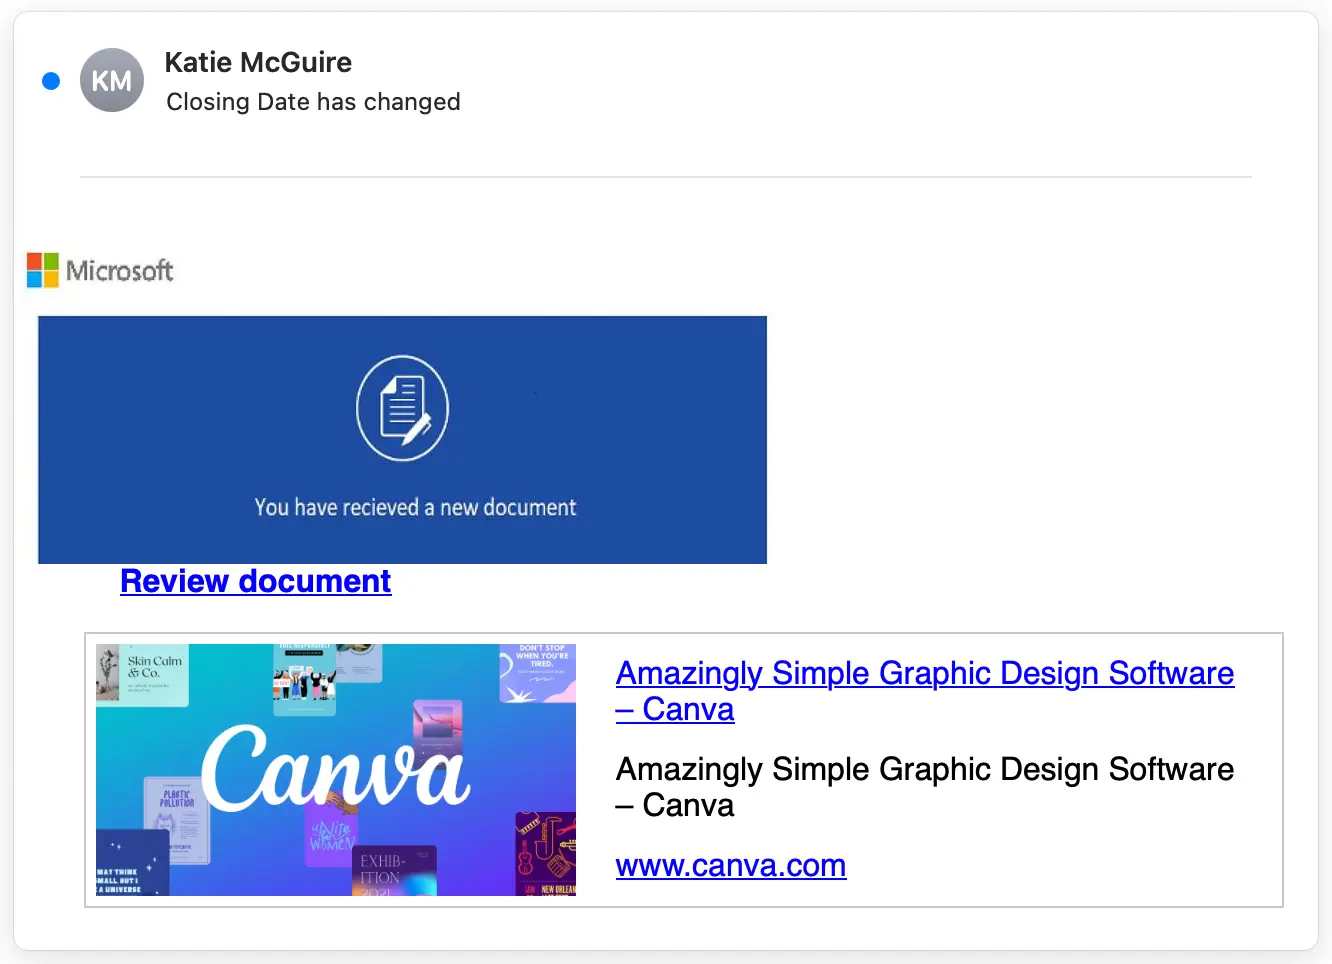Click the 'You have recieved a new document' text
This screenshot has height=964, width=1332.
(x=415, y=507)
